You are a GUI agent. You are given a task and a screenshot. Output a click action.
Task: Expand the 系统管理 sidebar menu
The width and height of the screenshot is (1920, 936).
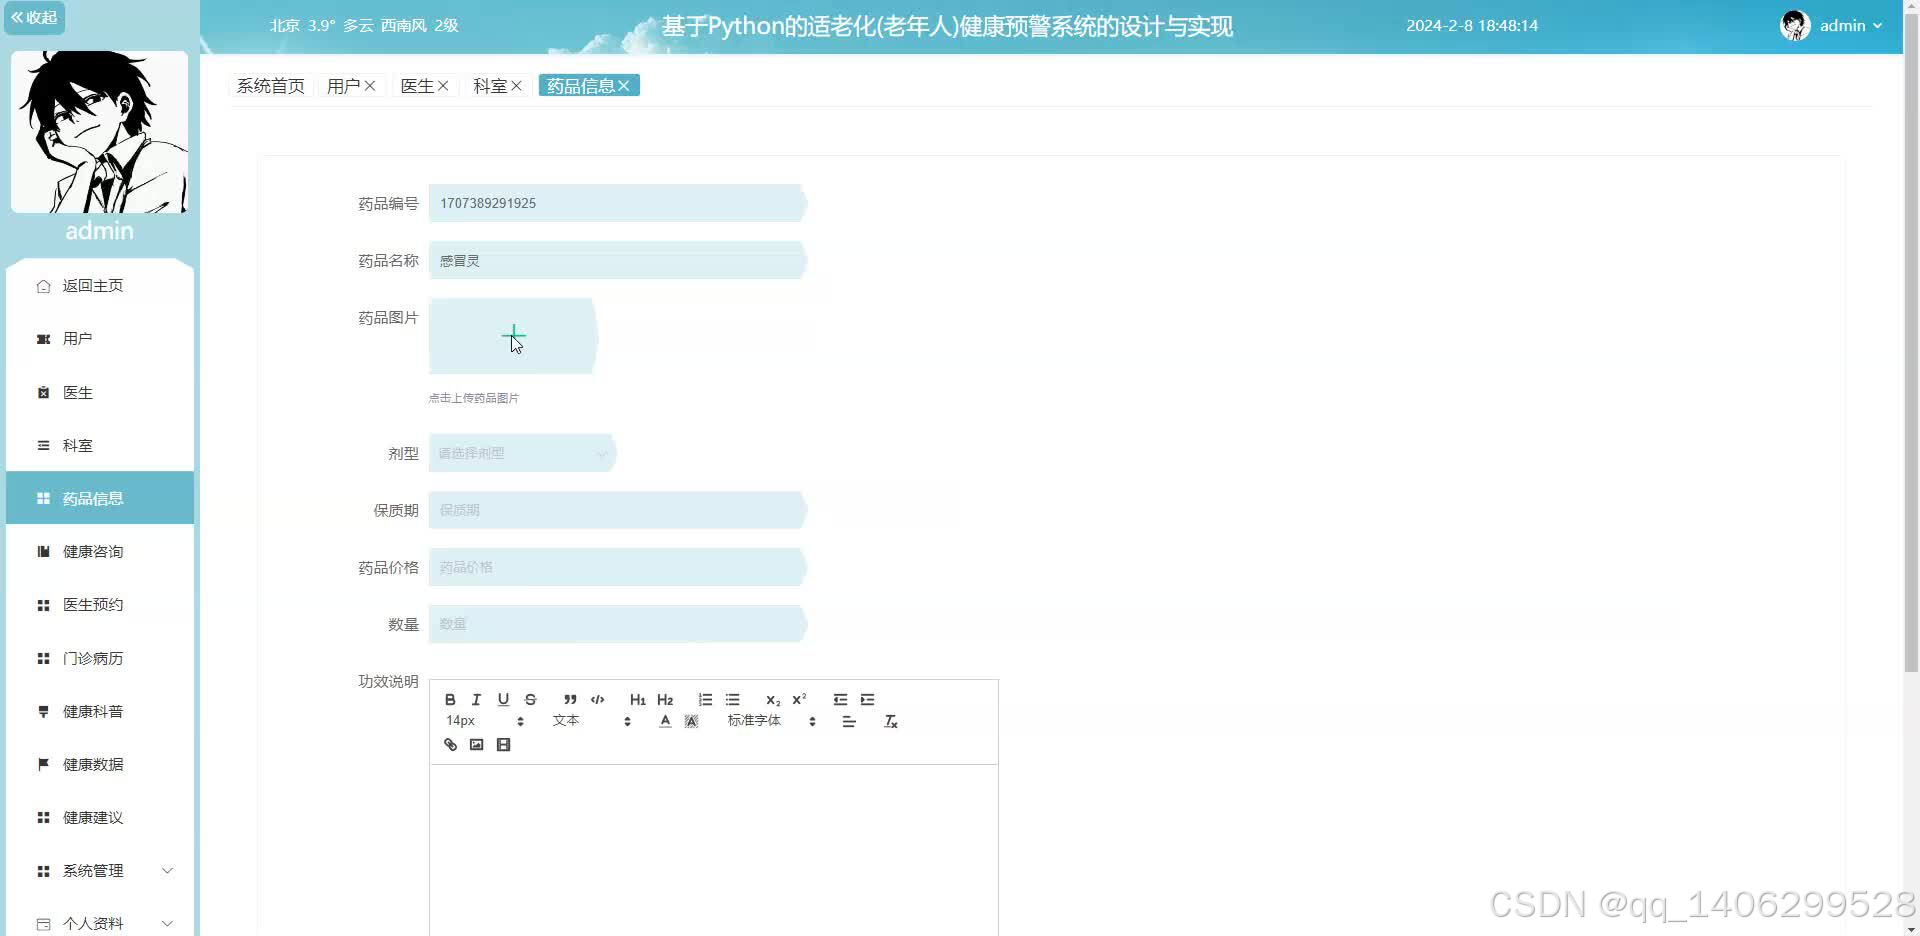click(x=100, y=871)
